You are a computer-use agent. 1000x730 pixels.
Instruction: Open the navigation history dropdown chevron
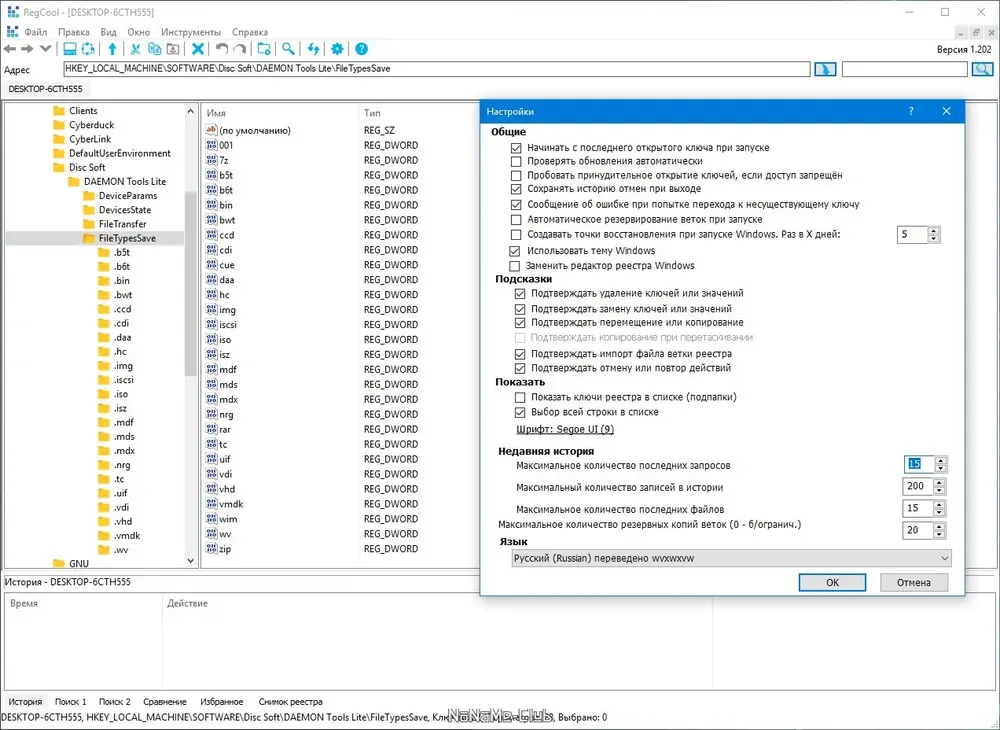tap(45, 49)
